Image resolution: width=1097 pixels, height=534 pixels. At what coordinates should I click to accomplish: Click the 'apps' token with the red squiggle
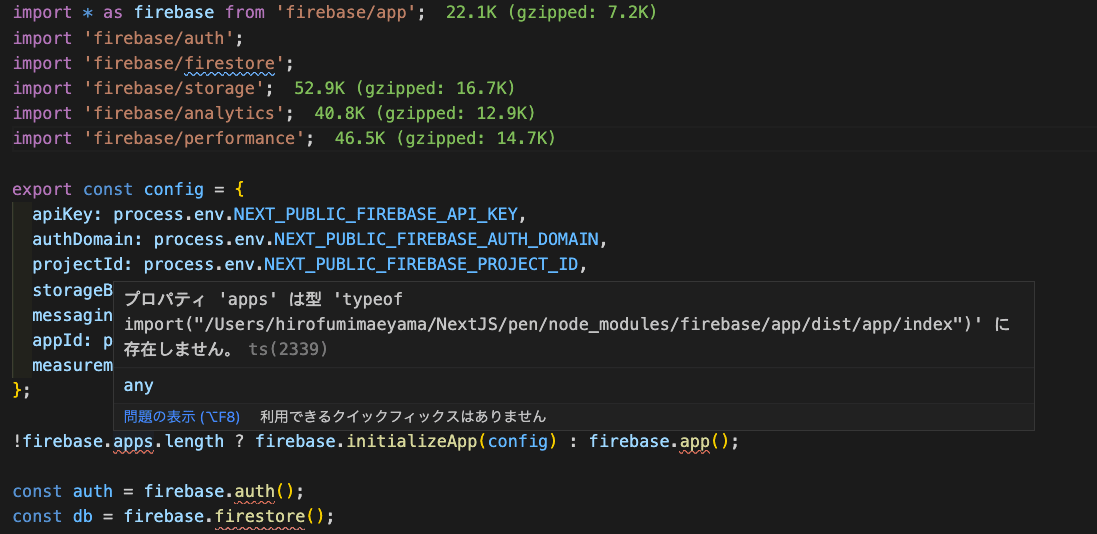tap(133, 442)
